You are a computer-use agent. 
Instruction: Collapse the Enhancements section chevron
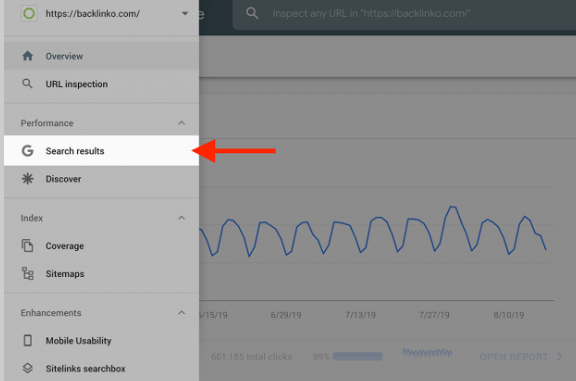(x=181, y=313)
